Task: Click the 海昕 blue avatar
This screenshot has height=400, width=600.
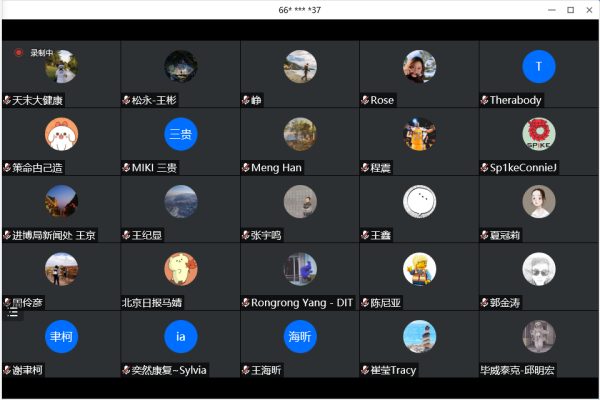Action: [x=300, y=336]
